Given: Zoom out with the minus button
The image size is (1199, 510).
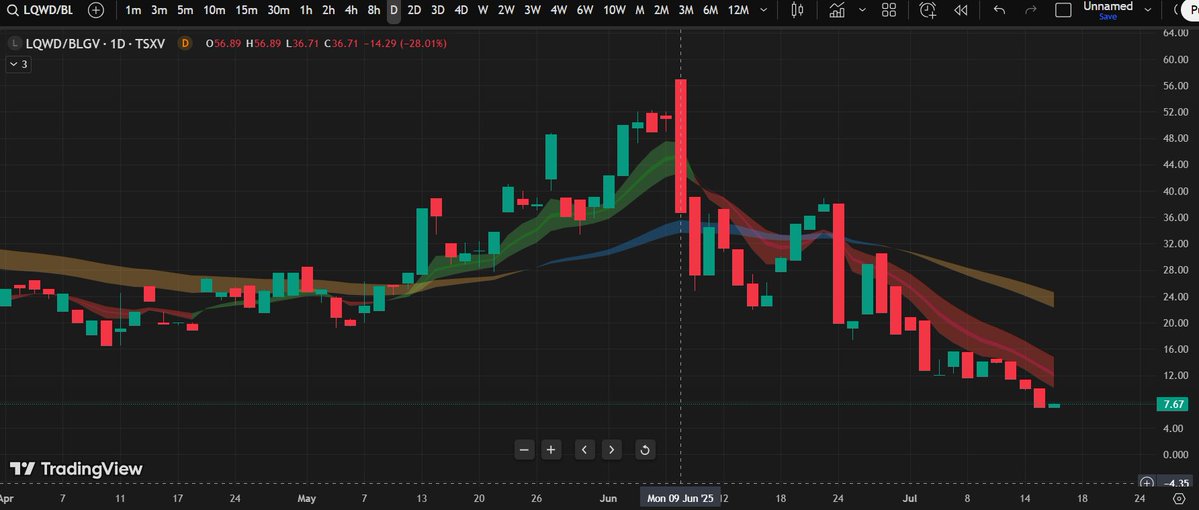Looking at the screenshot, I should click(x=524, y=450).
